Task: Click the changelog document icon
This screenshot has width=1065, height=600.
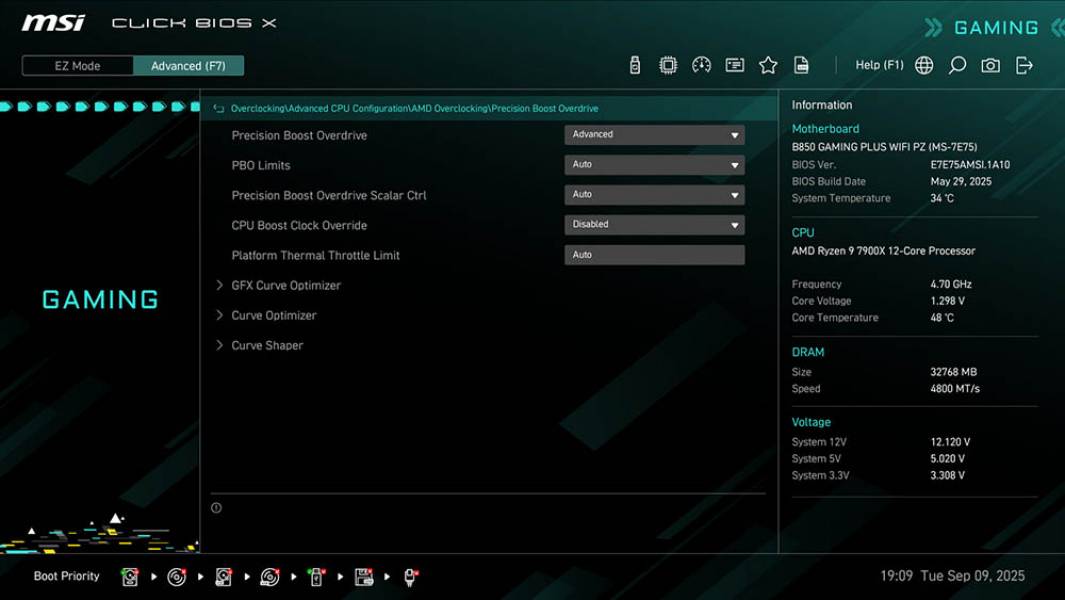Action: point(802,64)
